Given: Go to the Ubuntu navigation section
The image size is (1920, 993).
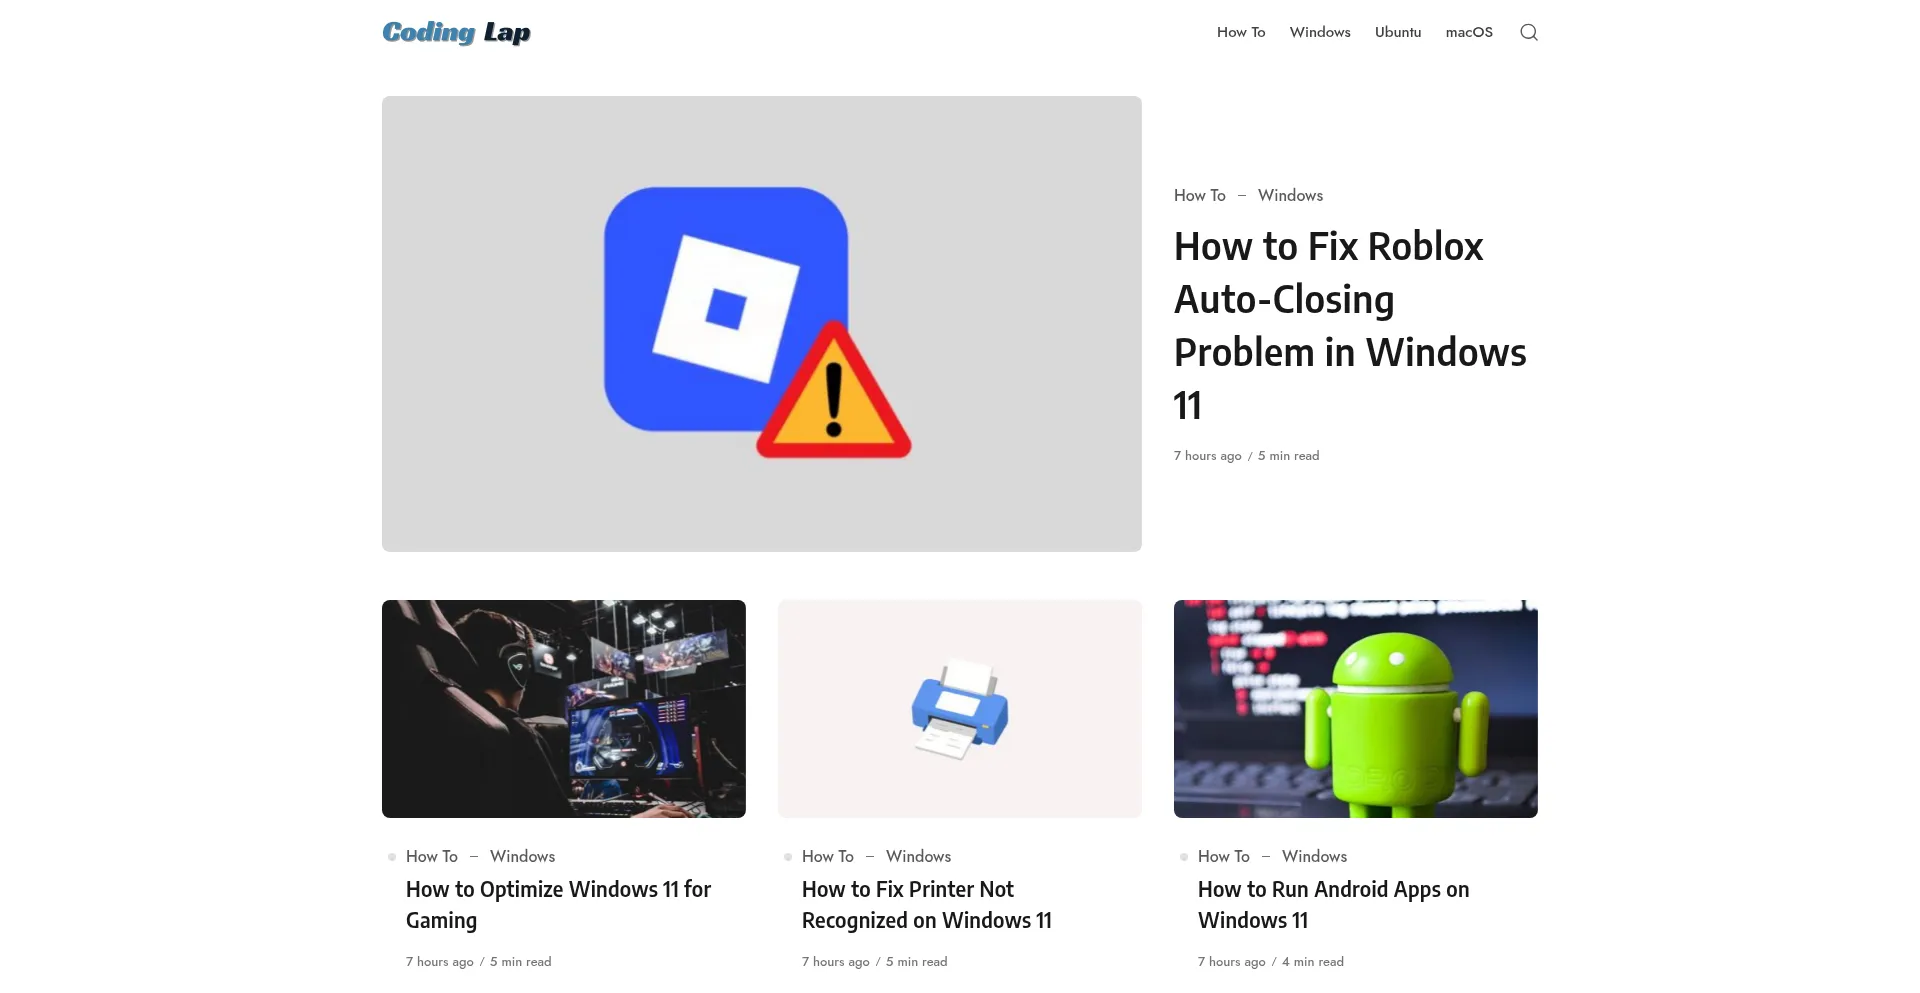Looking at the screenshot, I should click(1397, 32).
